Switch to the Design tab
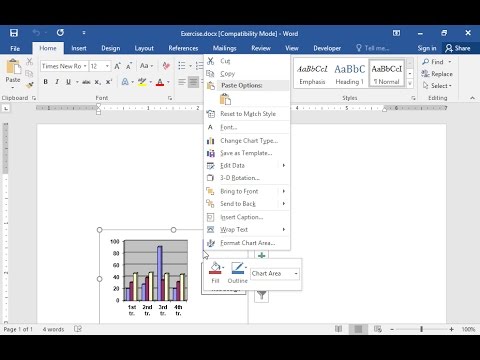Viewport: 480px width, 360px height. pyautogui.click(x=111, y=48)
